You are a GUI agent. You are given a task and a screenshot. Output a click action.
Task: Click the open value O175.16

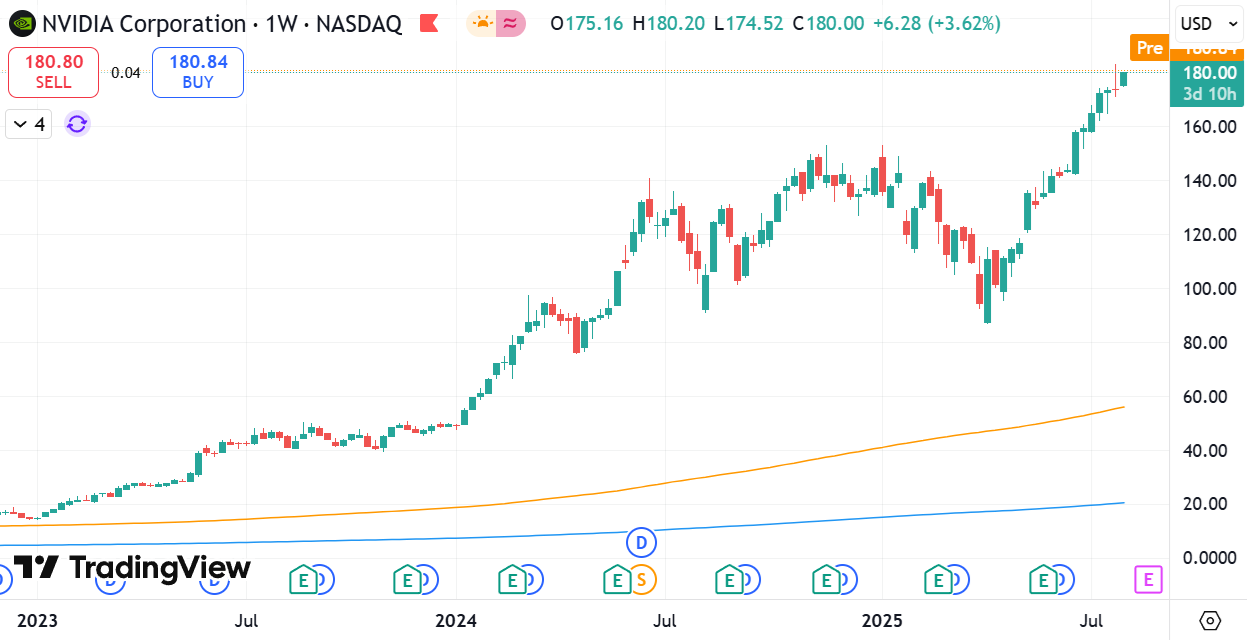588,23
